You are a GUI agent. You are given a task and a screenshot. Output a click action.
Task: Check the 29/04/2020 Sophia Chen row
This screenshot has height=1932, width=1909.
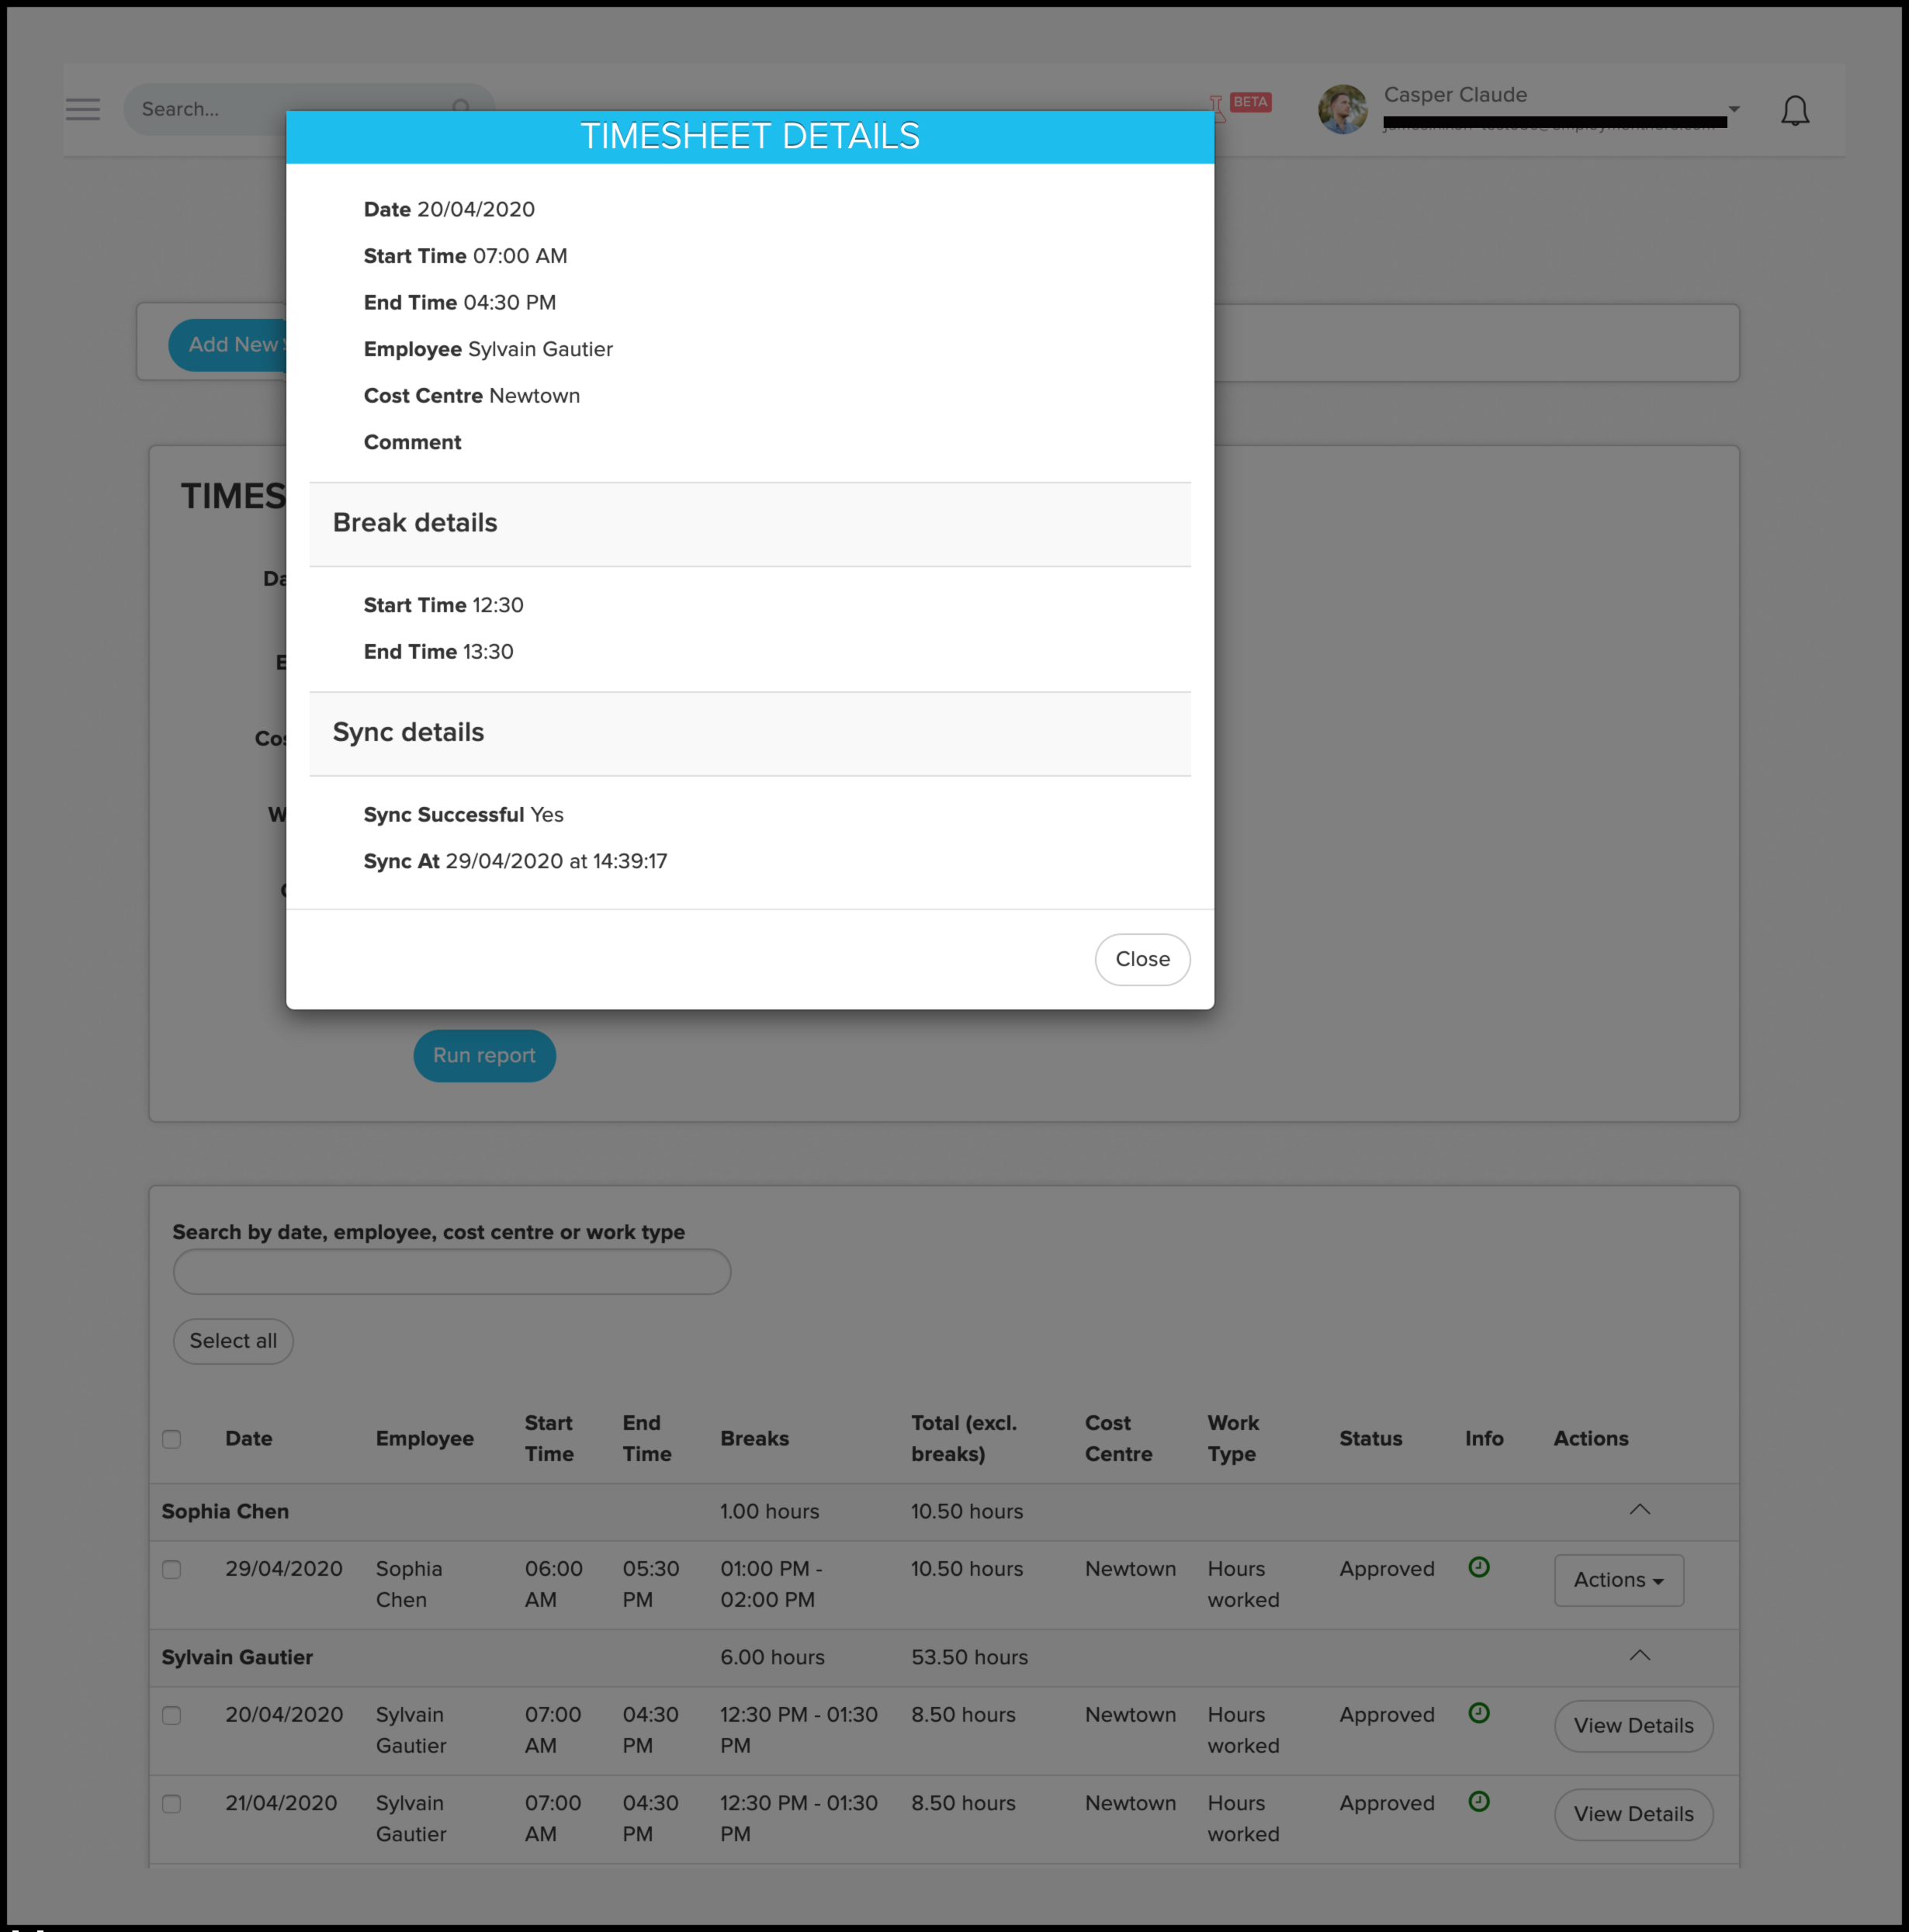pyautogui.click(x=172, y=1569)
